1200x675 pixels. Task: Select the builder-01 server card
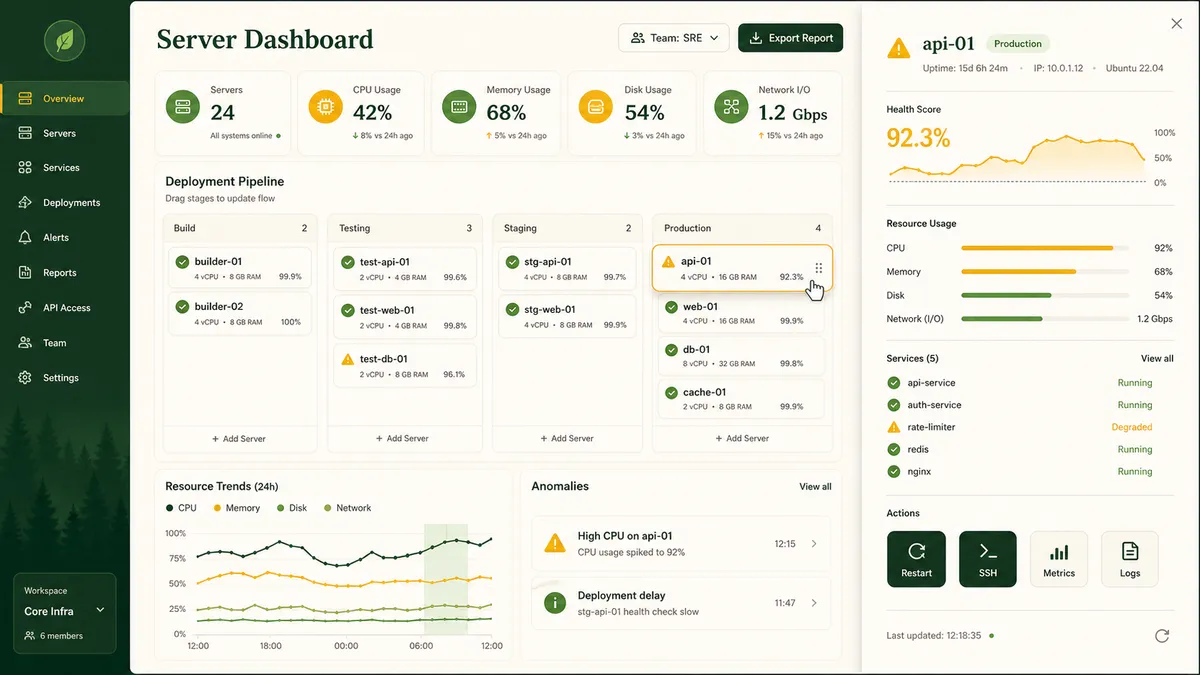point(239,268)
